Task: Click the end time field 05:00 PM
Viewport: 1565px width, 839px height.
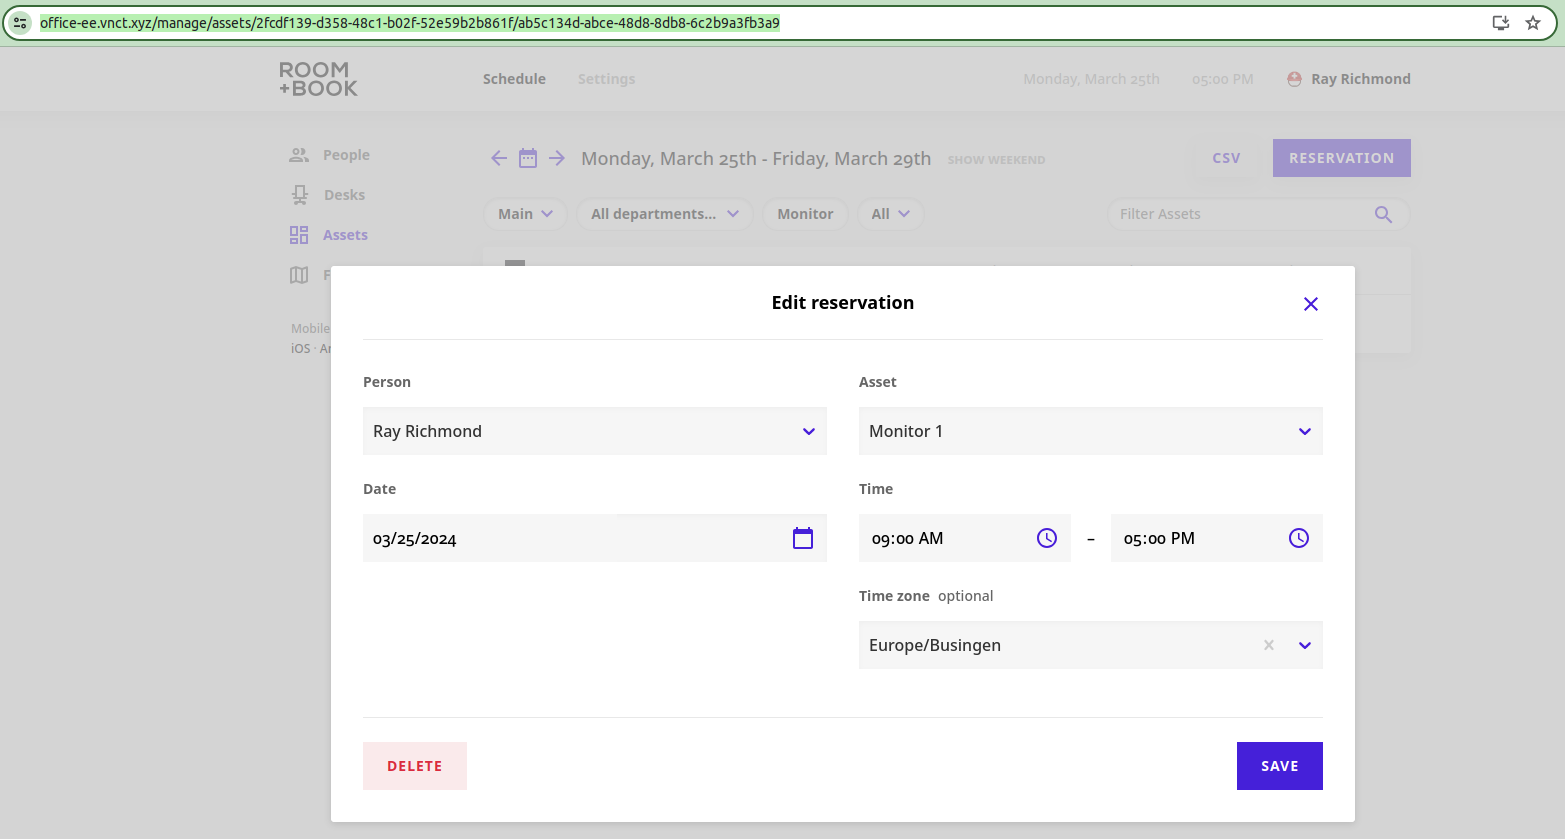Action: [x=1217, y=538]
